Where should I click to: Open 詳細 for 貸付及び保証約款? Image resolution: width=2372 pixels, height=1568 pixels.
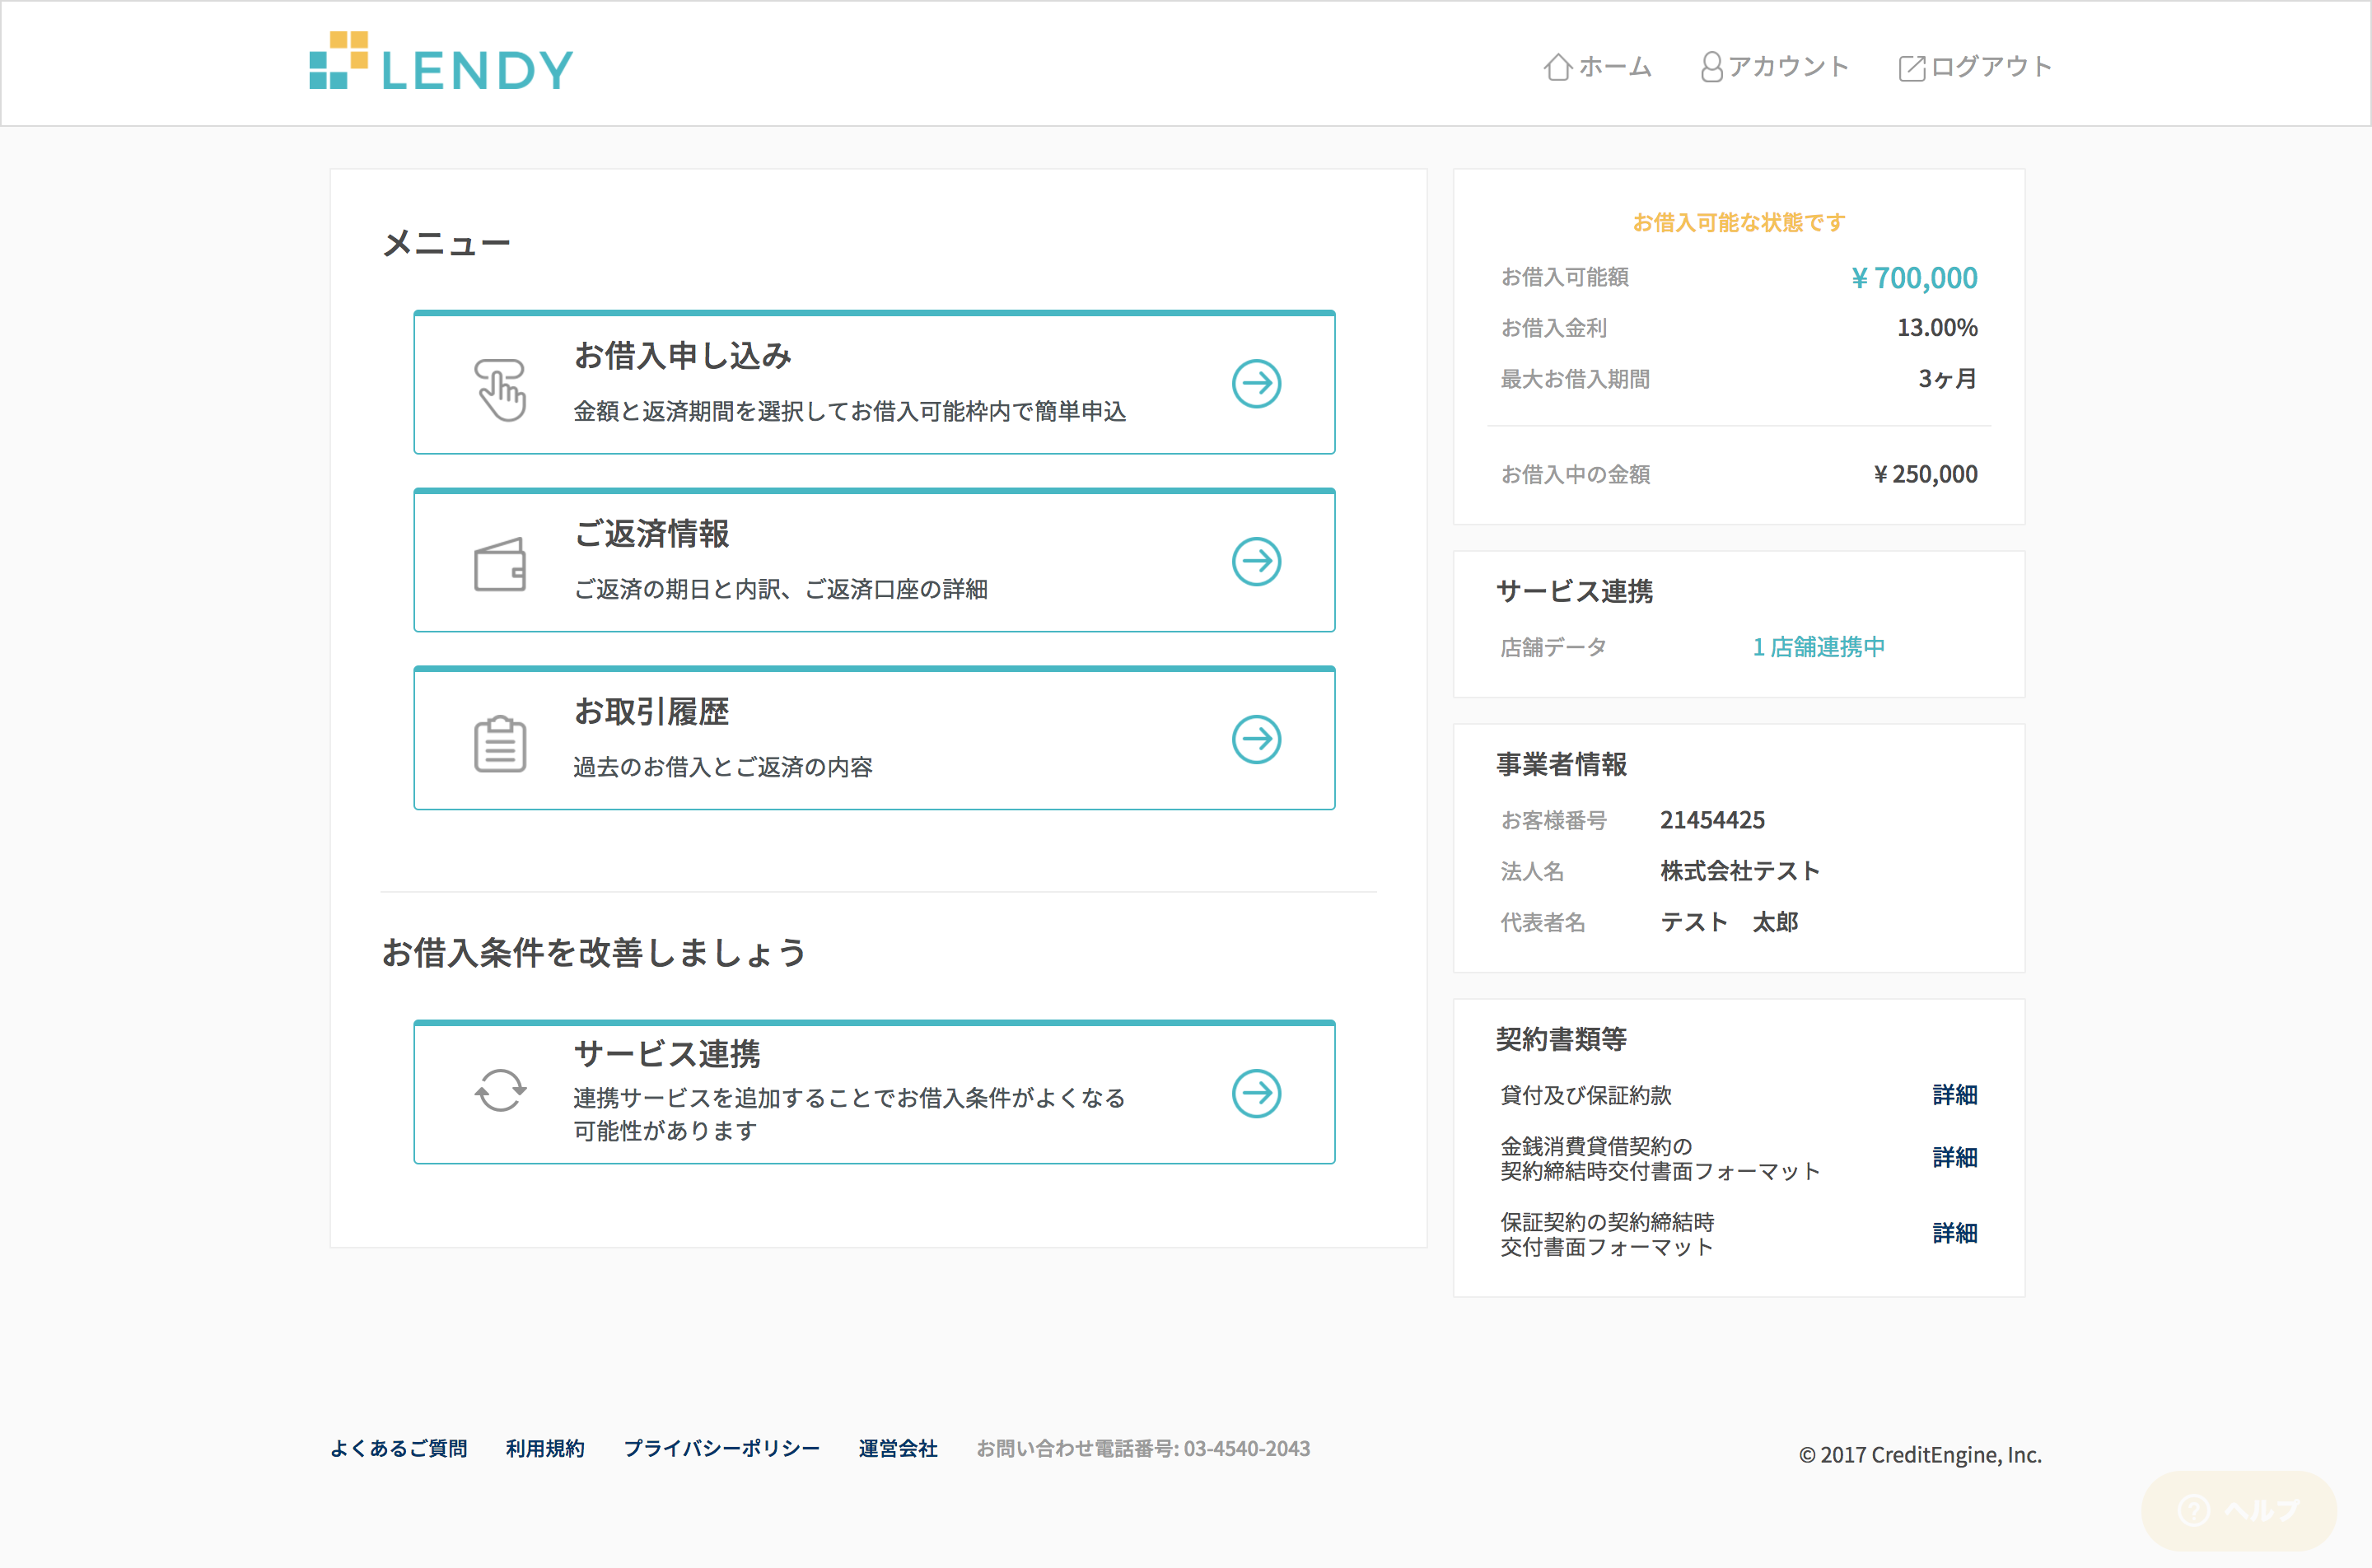click(x=1954, y=1095)
